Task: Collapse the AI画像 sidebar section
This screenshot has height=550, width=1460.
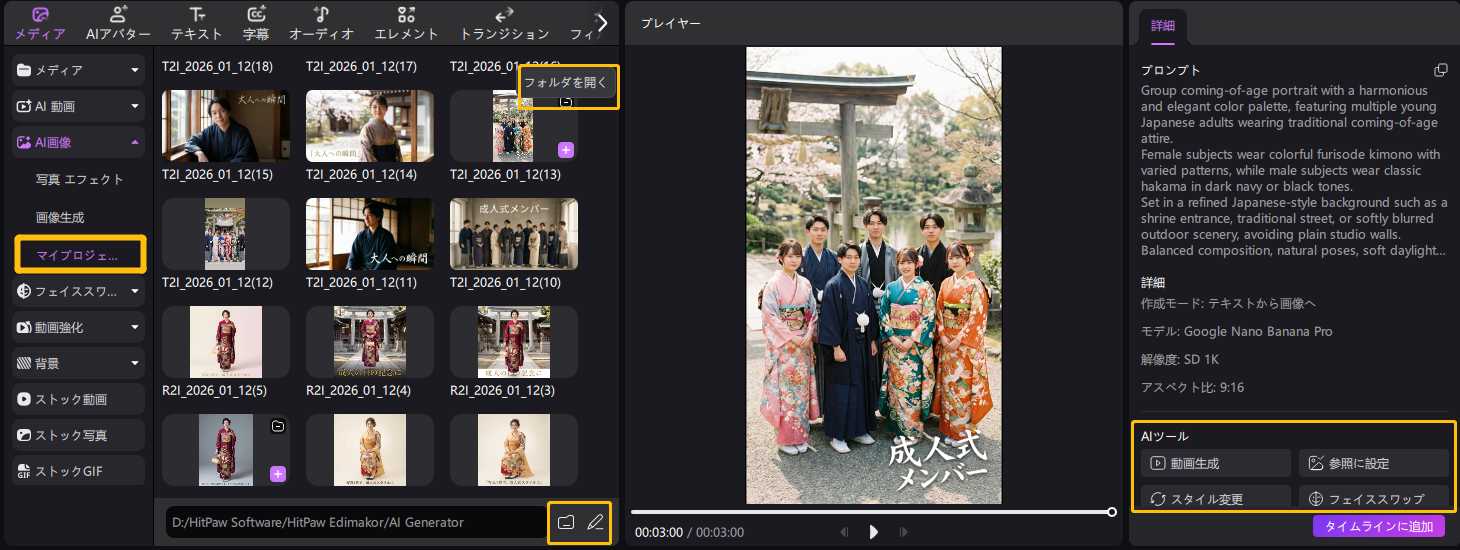Action: click(79, 143)
